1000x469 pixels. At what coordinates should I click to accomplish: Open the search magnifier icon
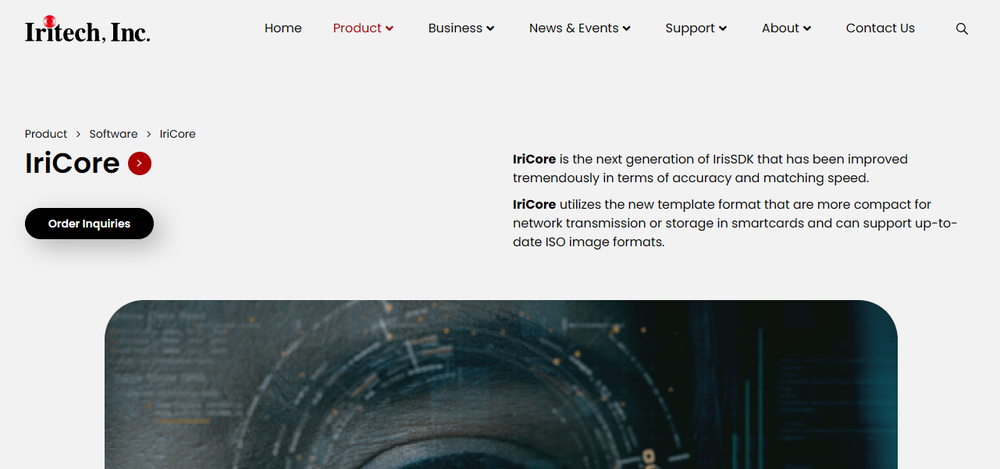[x=962, y=29]
